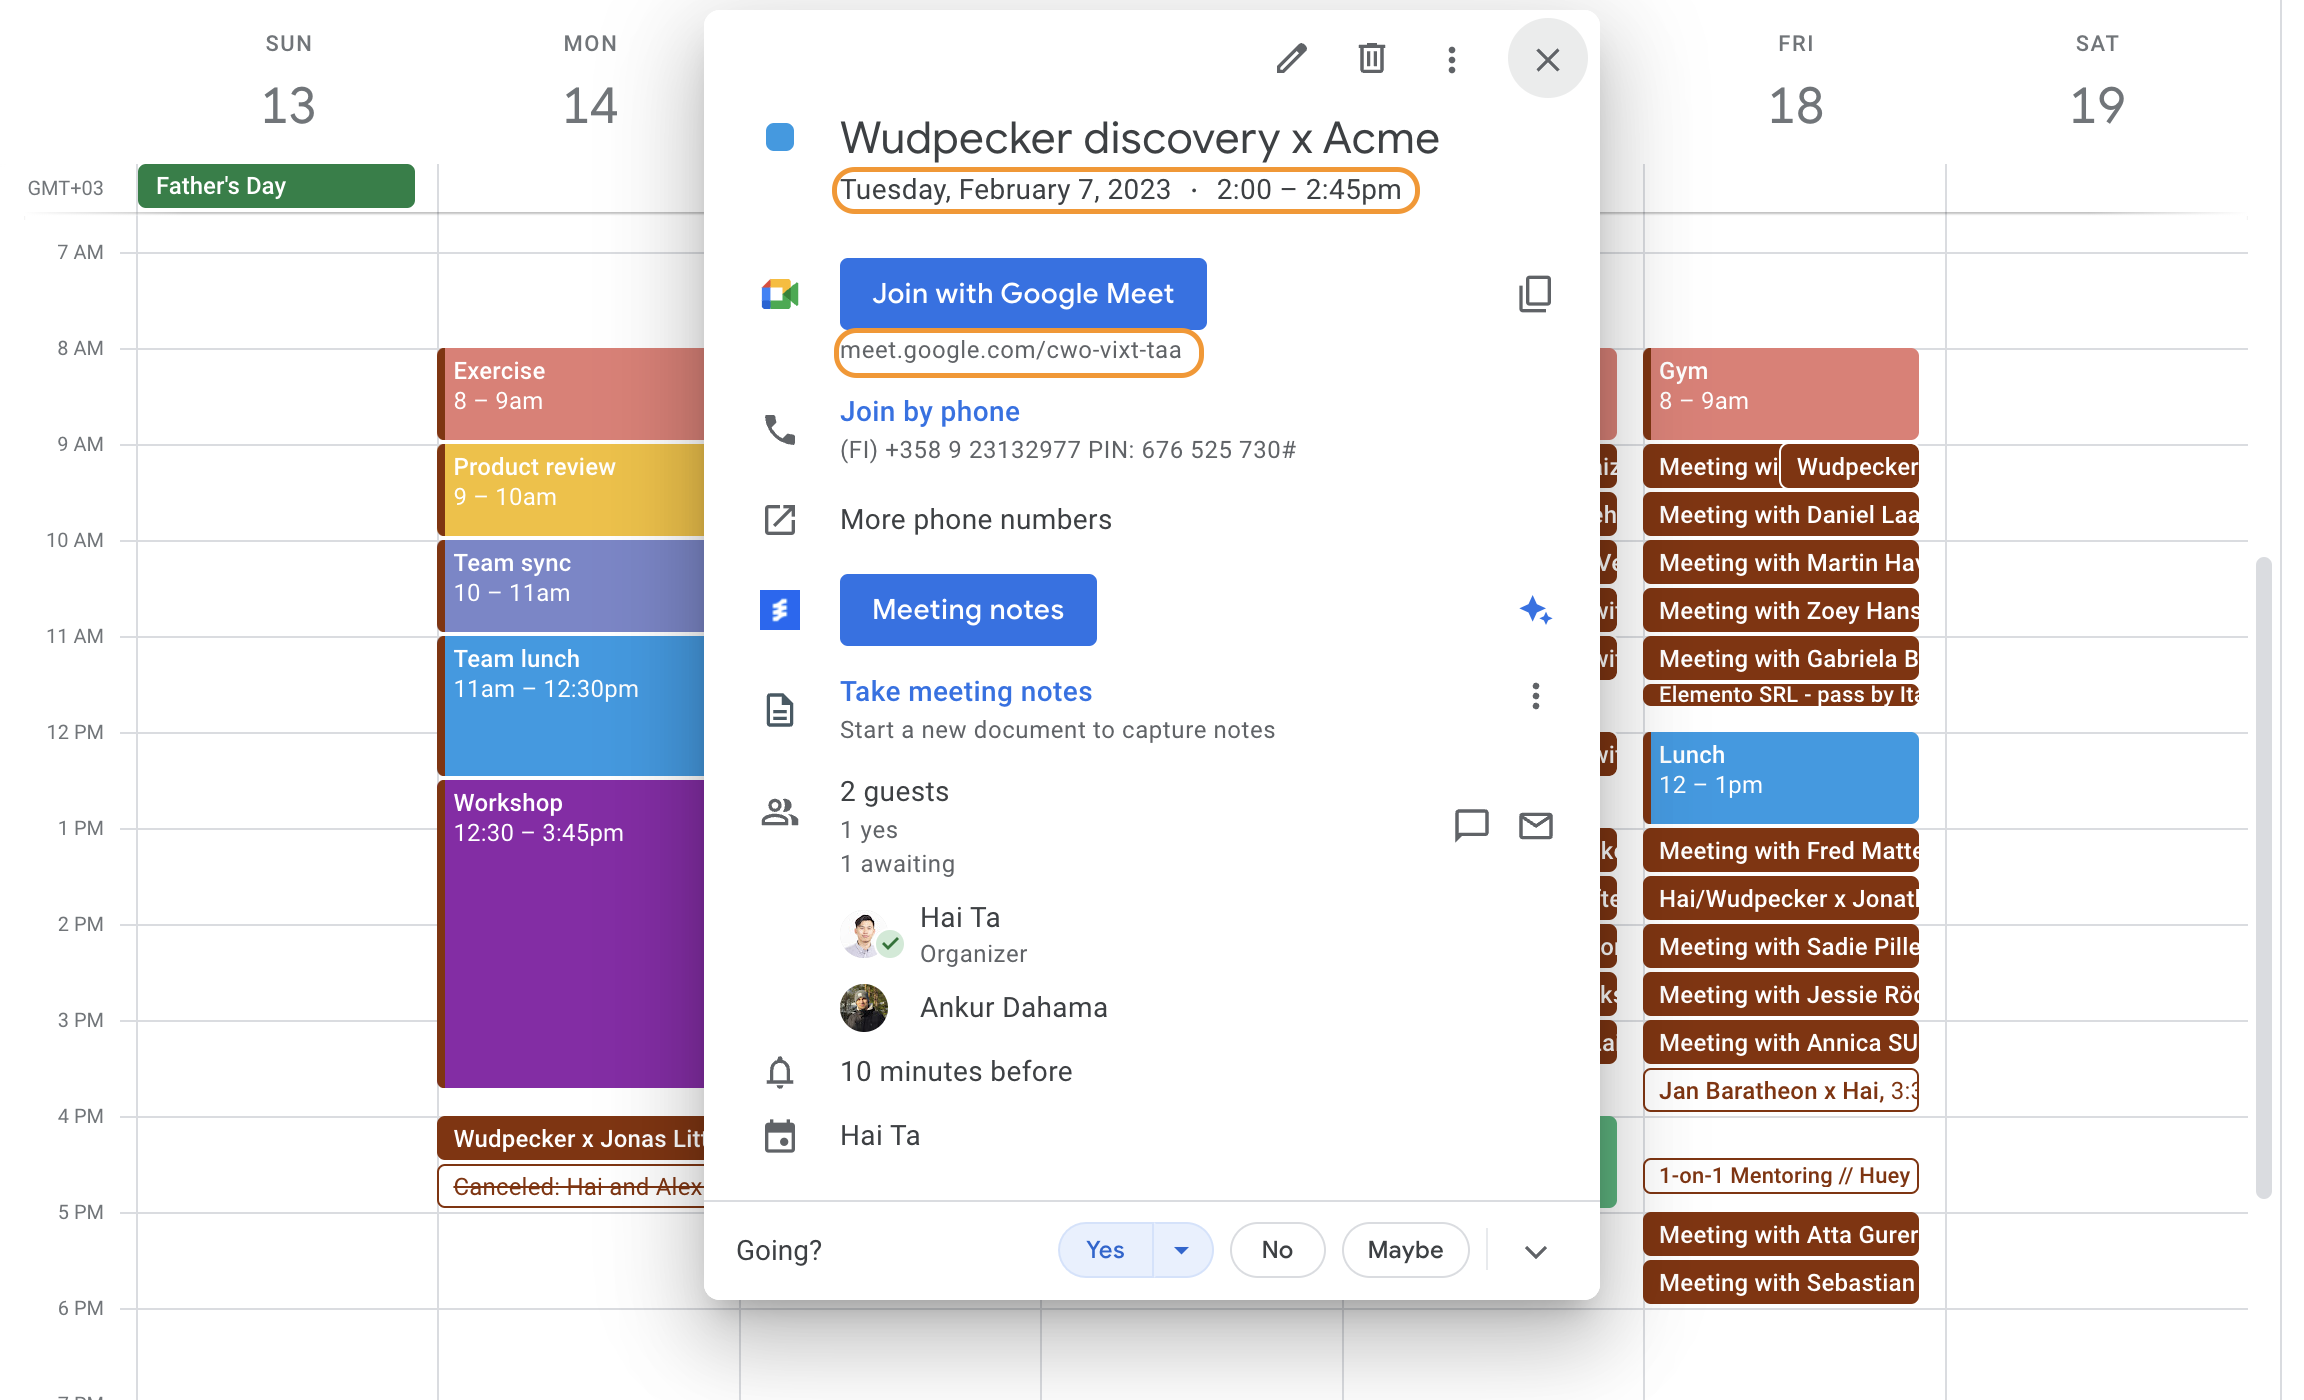Email guests envelope icon

[x=1535, y=825]
